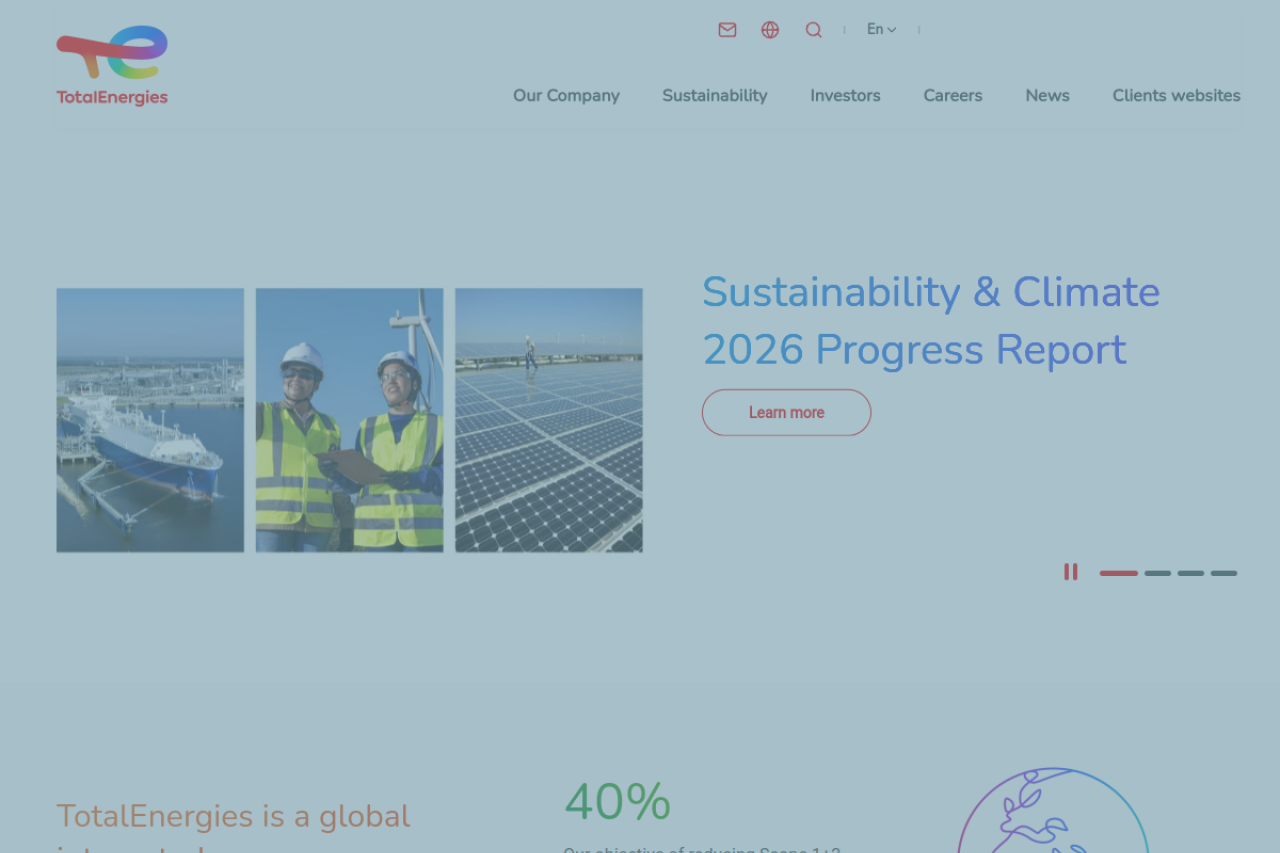Screen dimensions: 1280x853
Task: Switch to the fourth carousel slide
Action: click(x=1224, y=573)
